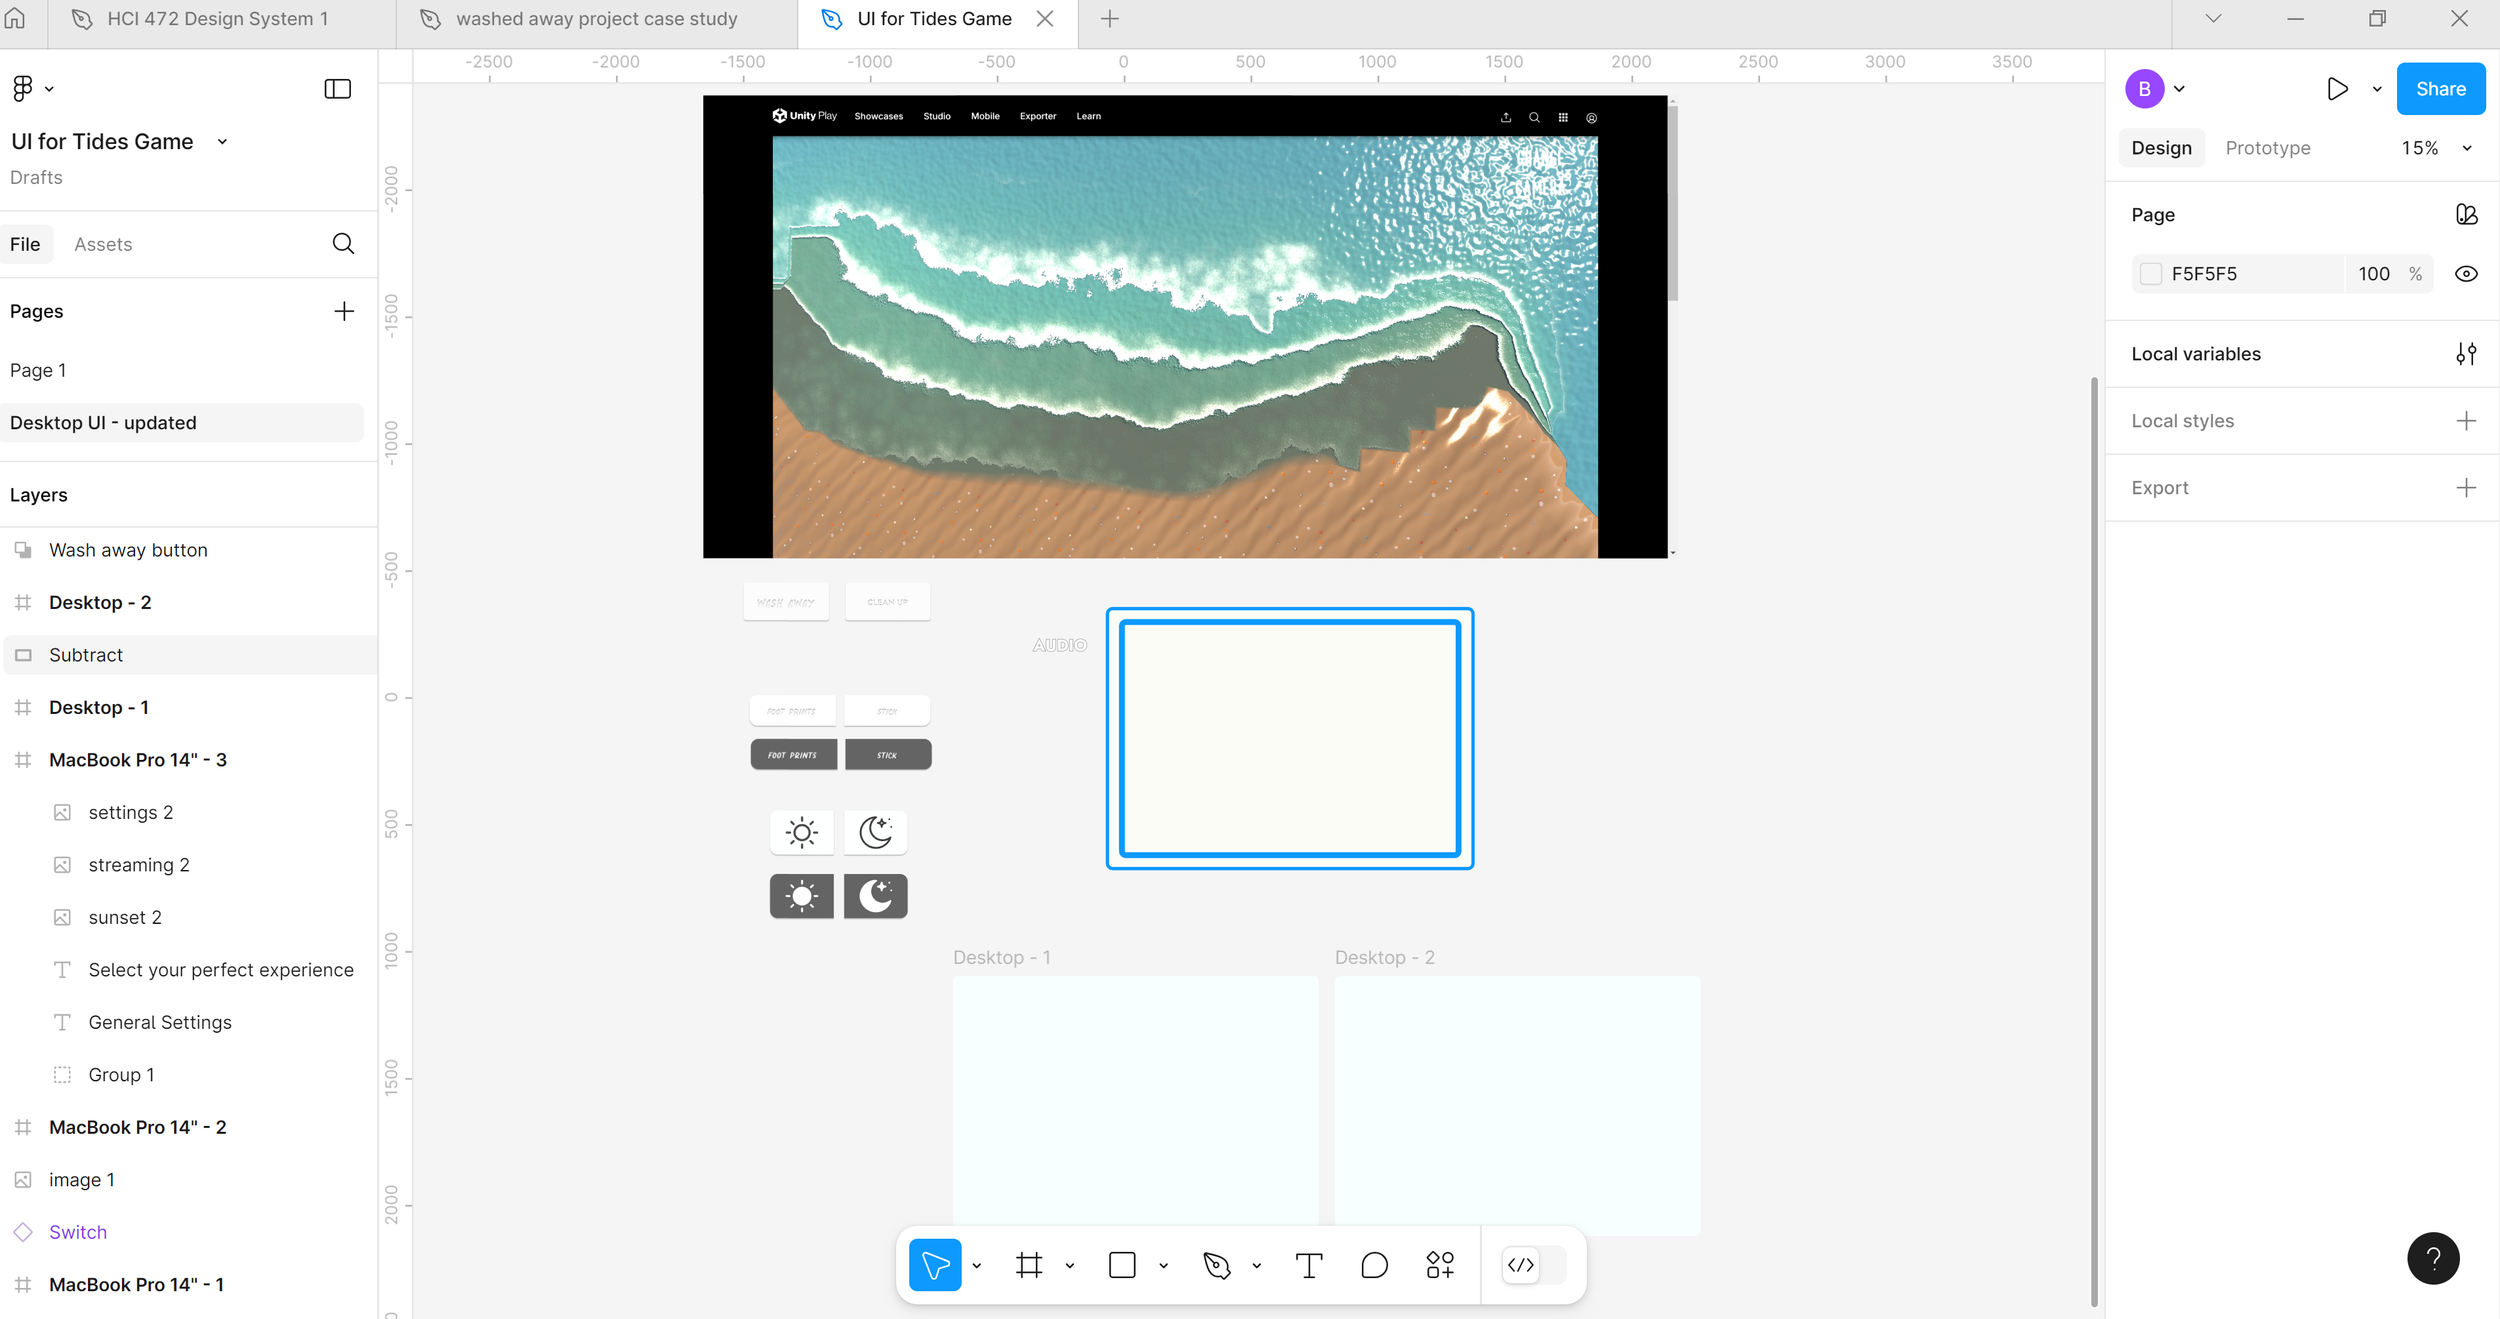Expand the UI for Tides Game file menu
This screenshot has height=1319, width=2500.
tap(222, 142)
